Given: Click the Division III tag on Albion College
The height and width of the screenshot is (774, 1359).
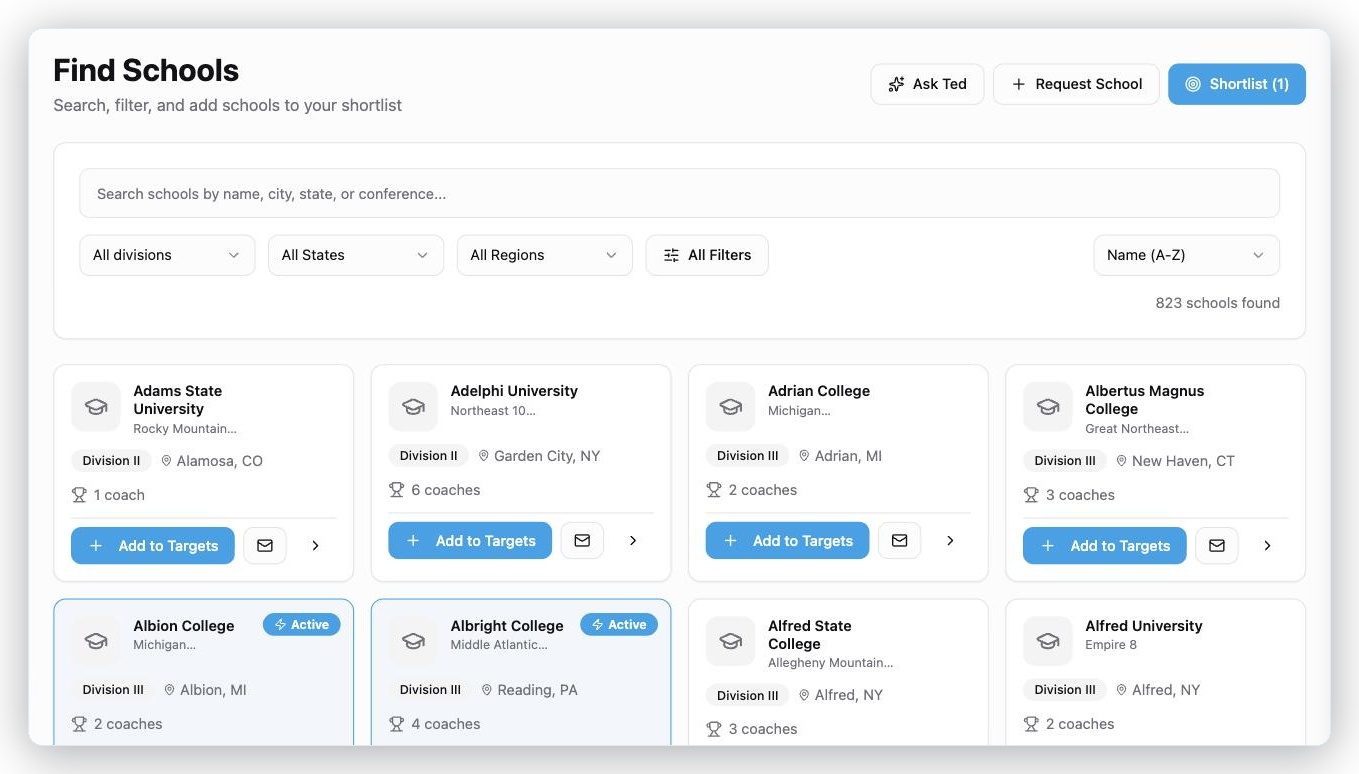Looking at the screenshot, I should click(x=113, y=690).
